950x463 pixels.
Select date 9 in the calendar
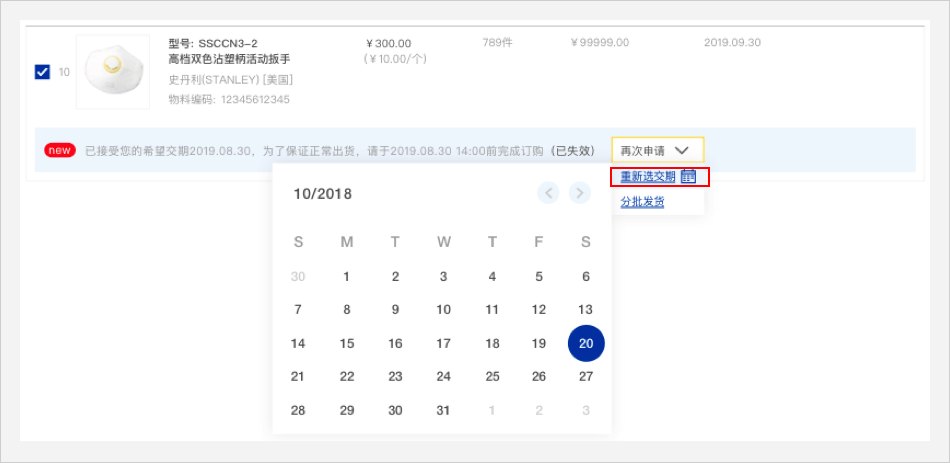point(395,310)
